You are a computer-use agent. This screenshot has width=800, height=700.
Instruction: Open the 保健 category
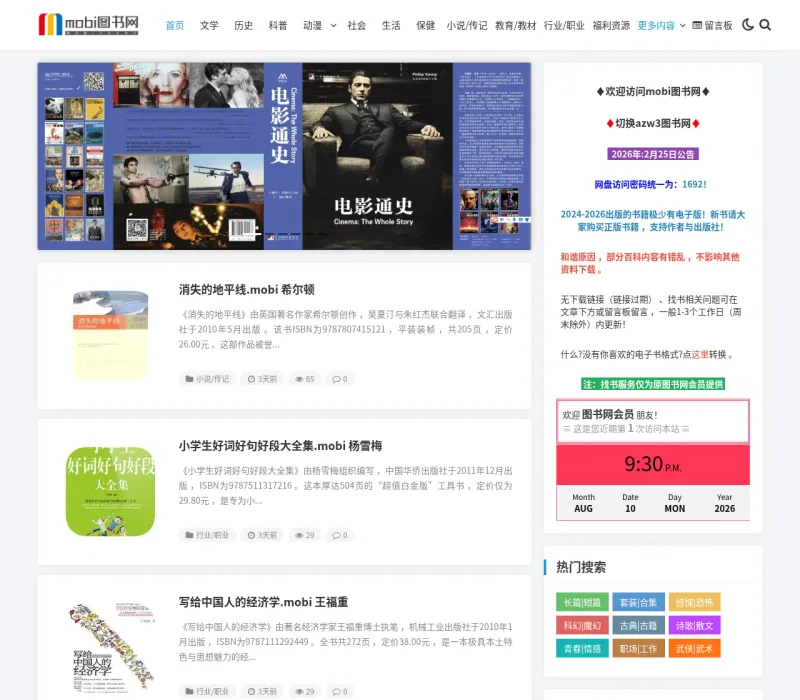tap(426, 25)
